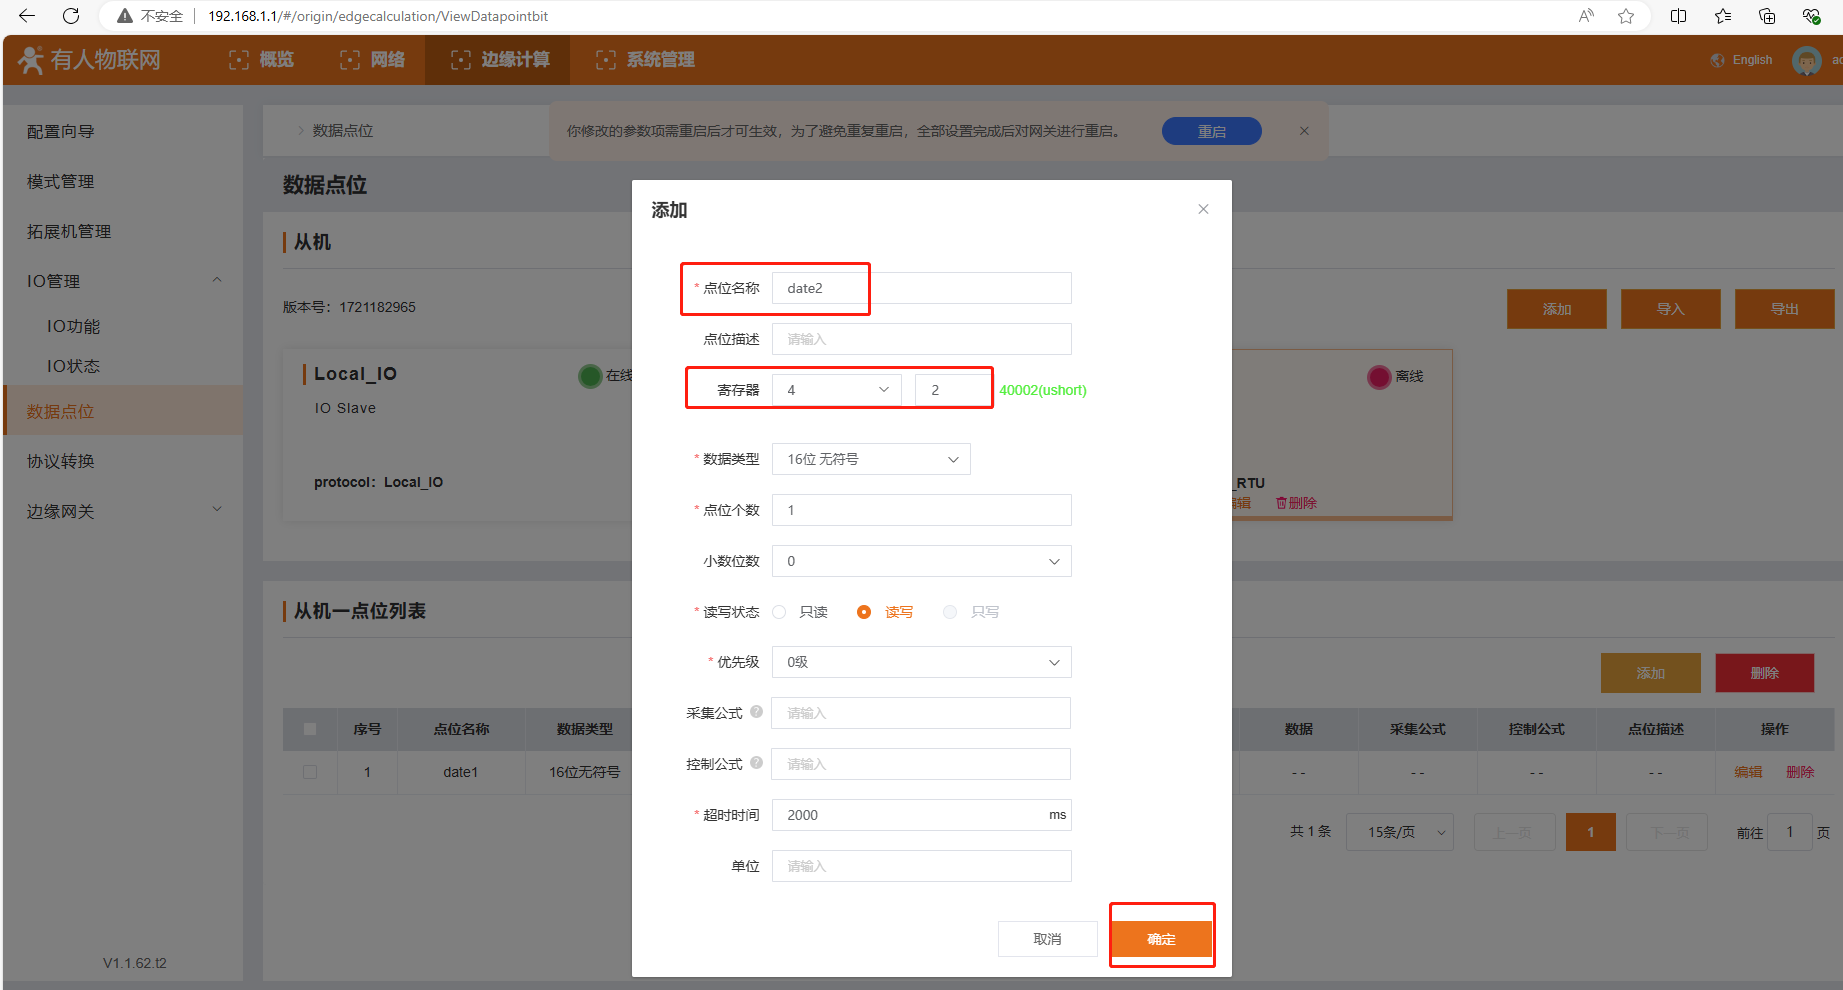Click the browser refresh icon
The width and height of the screenshot is (1843, 990).
(x=71, y=16)
